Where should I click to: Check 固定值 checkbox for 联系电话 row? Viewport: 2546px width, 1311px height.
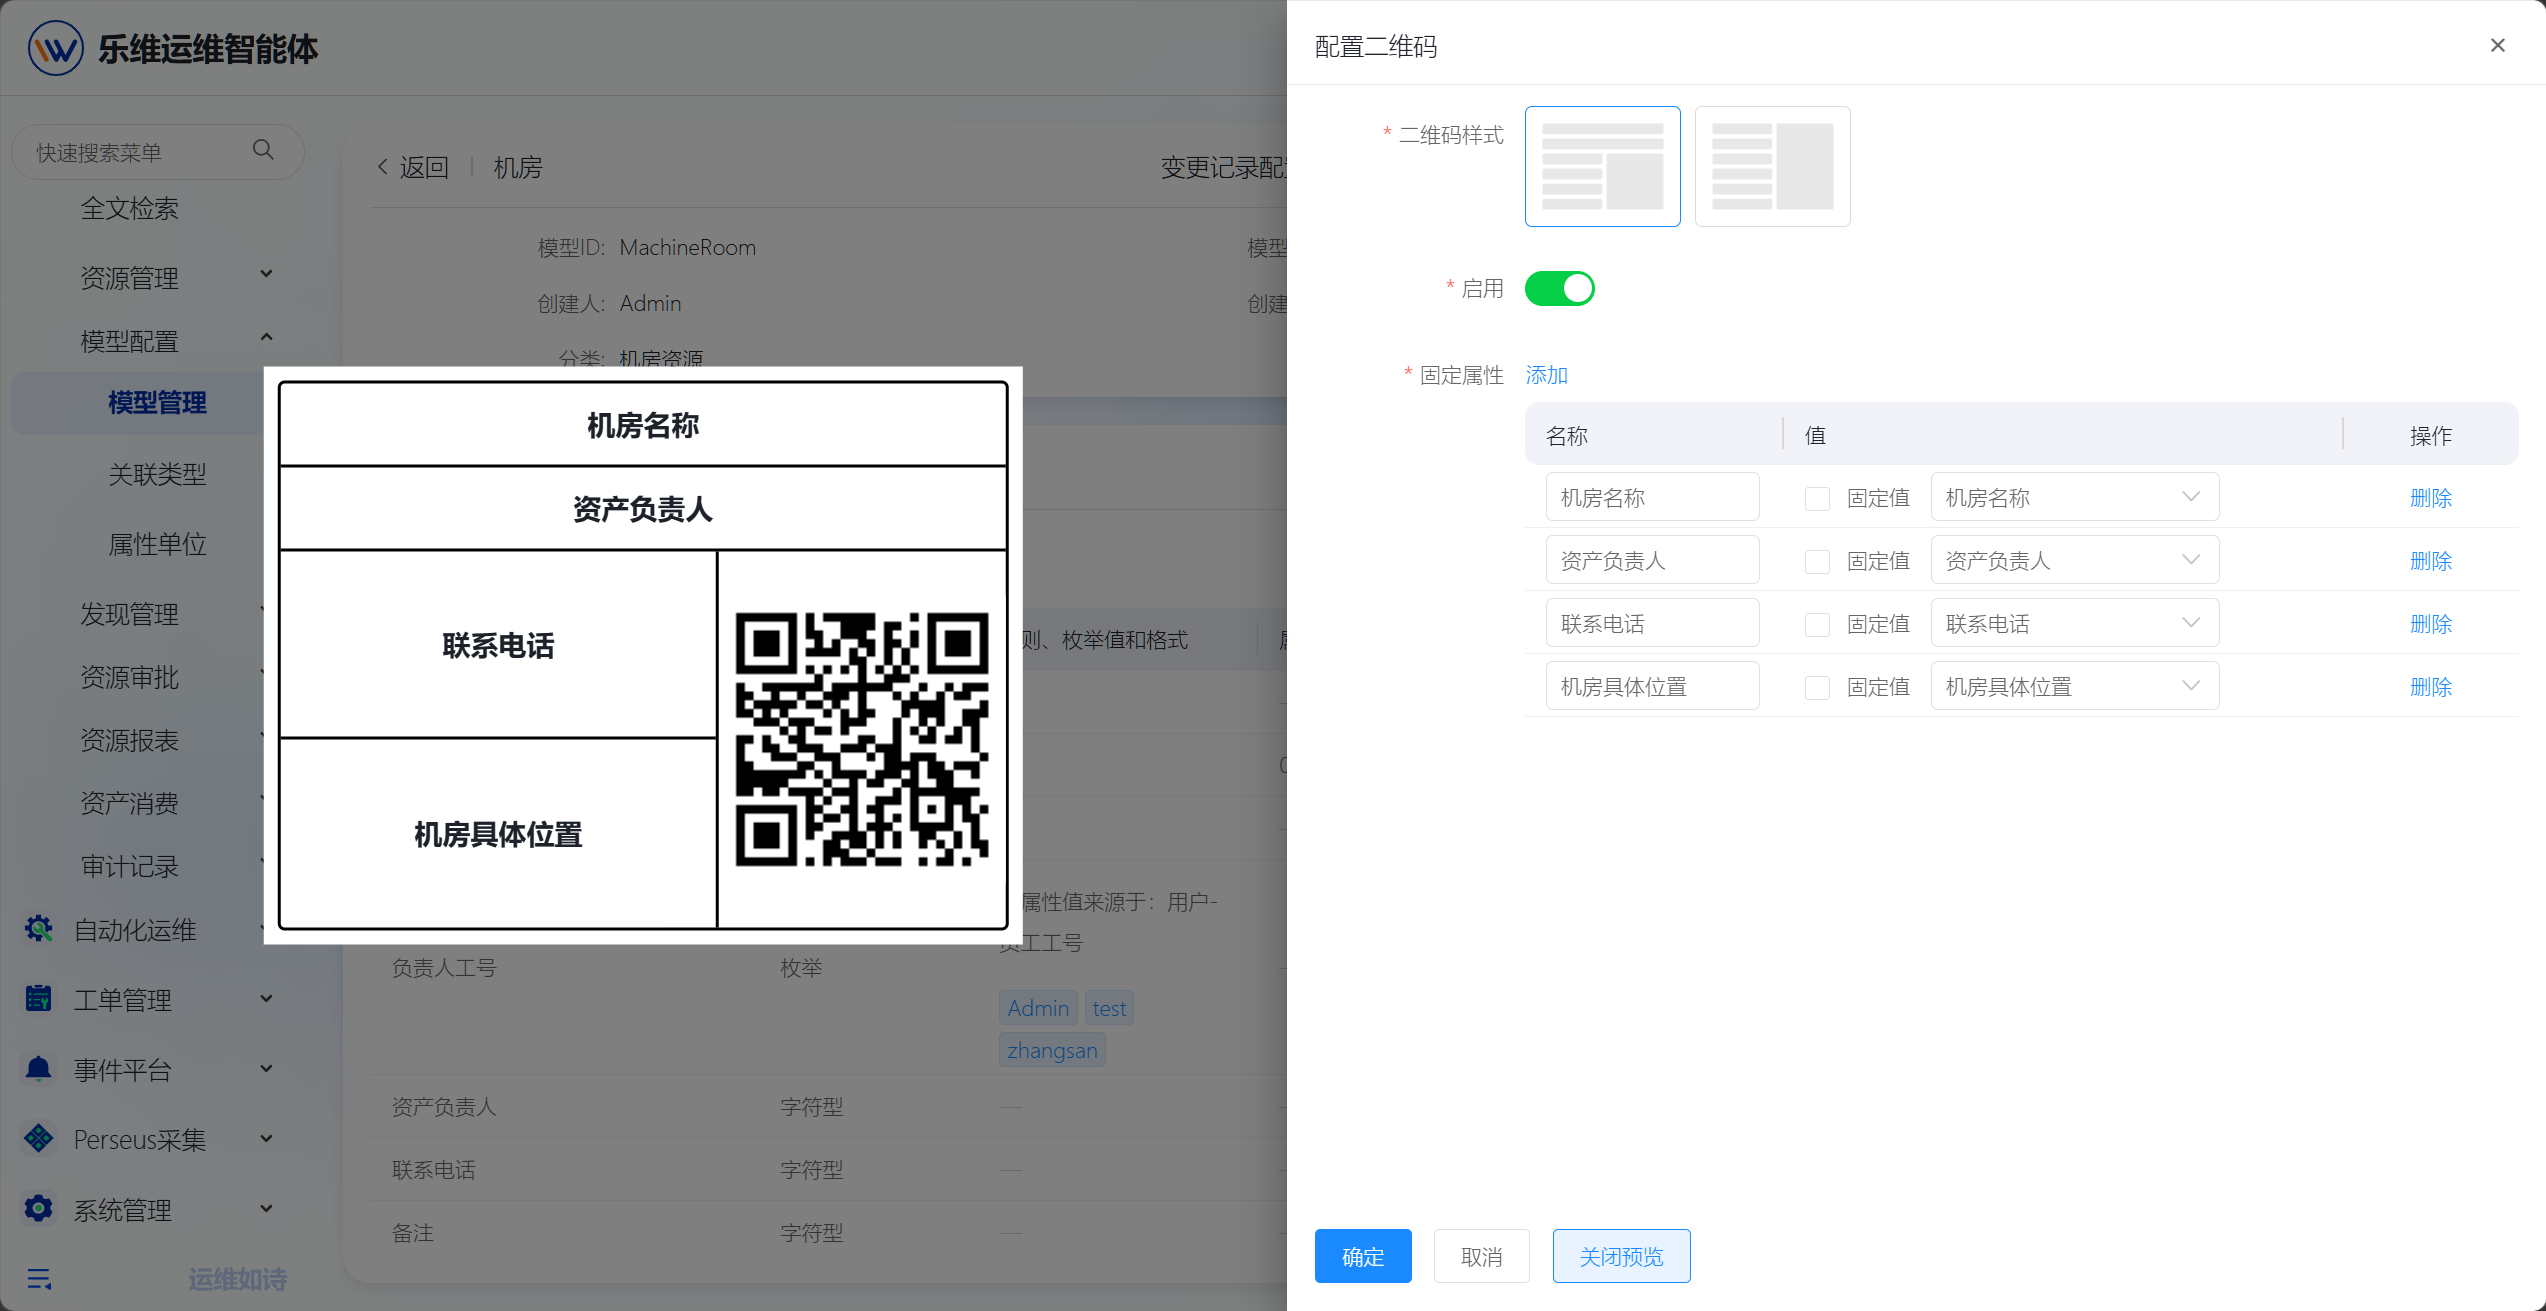(x=1817, y=624)
